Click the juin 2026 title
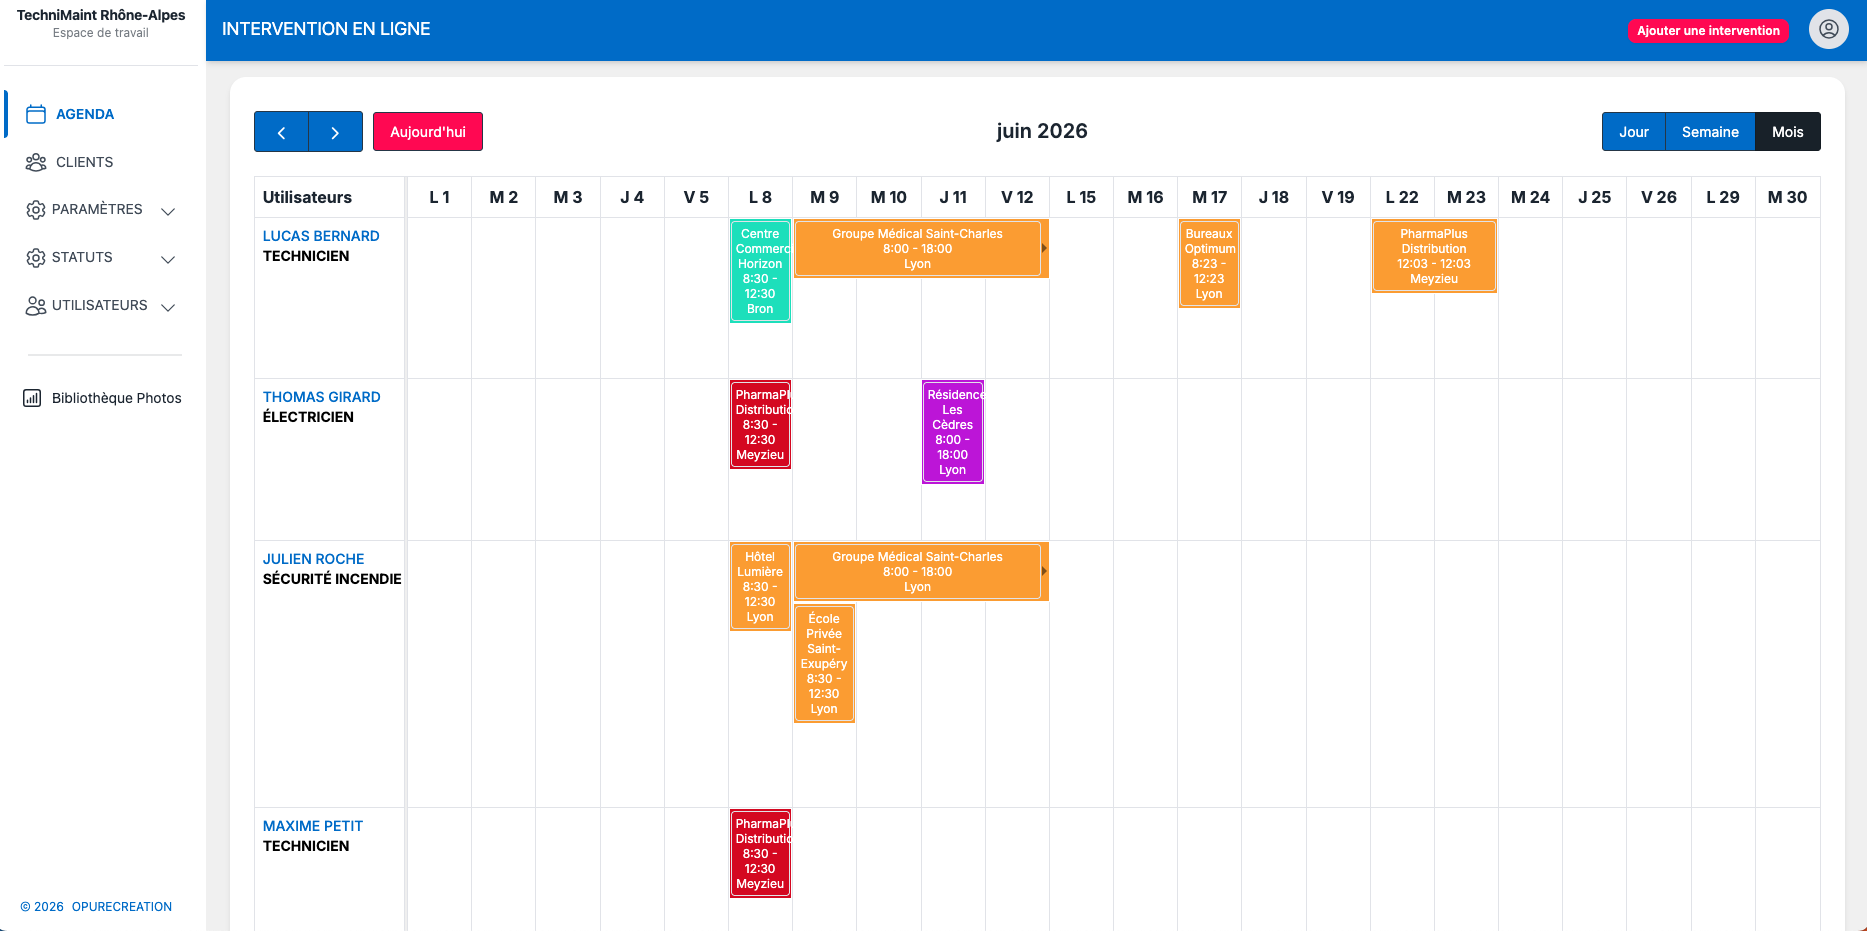The image size is (1867, 931). click(x=1041, y=131)
